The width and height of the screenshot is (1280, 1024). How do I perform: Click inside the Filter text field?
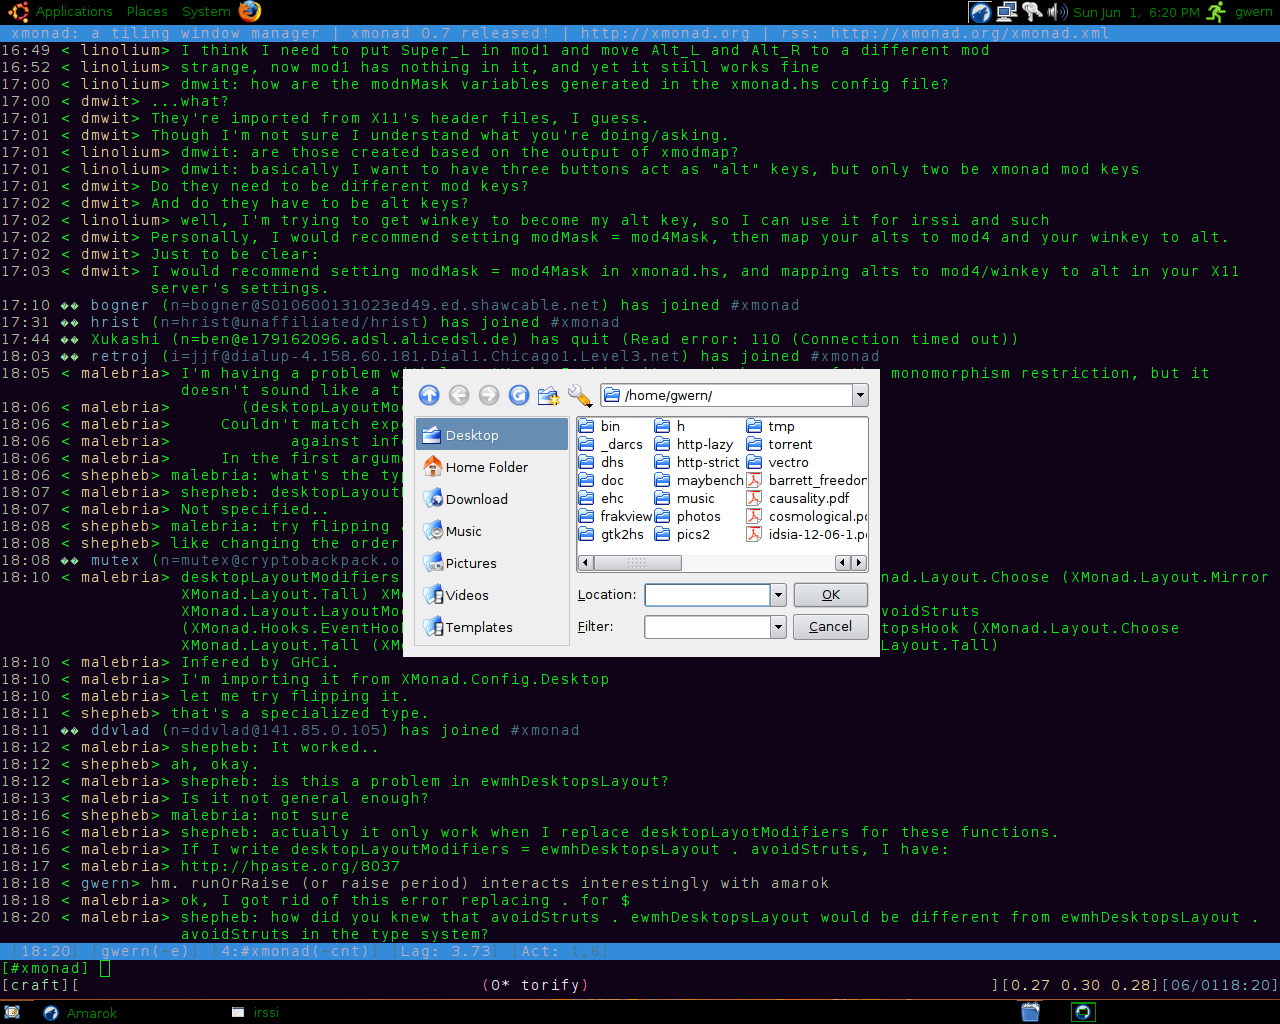(x=708, y=627)
